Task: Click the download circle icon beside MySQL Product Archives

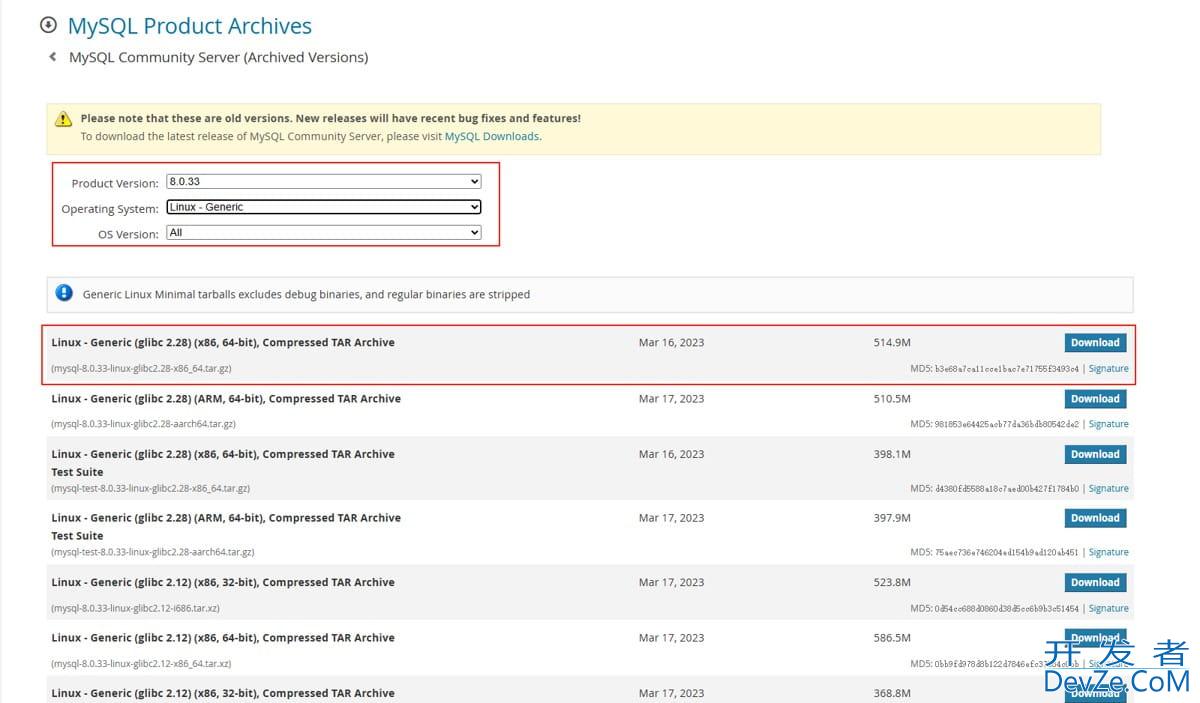Action: coord(48,25)
